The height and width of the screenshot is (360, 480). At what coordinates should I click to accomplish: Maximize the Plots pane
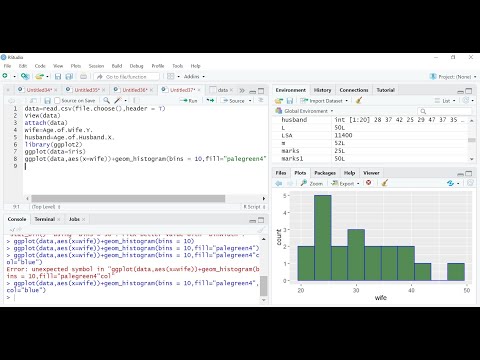pyautogui.click(x=469, y=173)
